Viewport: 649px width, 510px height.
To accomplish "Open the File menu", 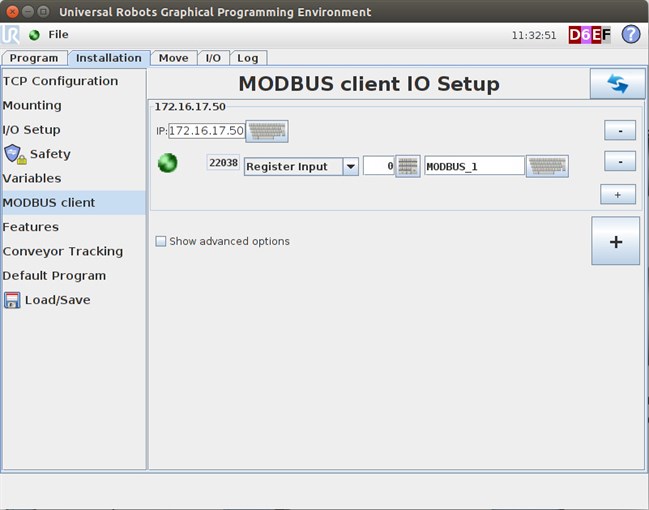I will (58, 35).
